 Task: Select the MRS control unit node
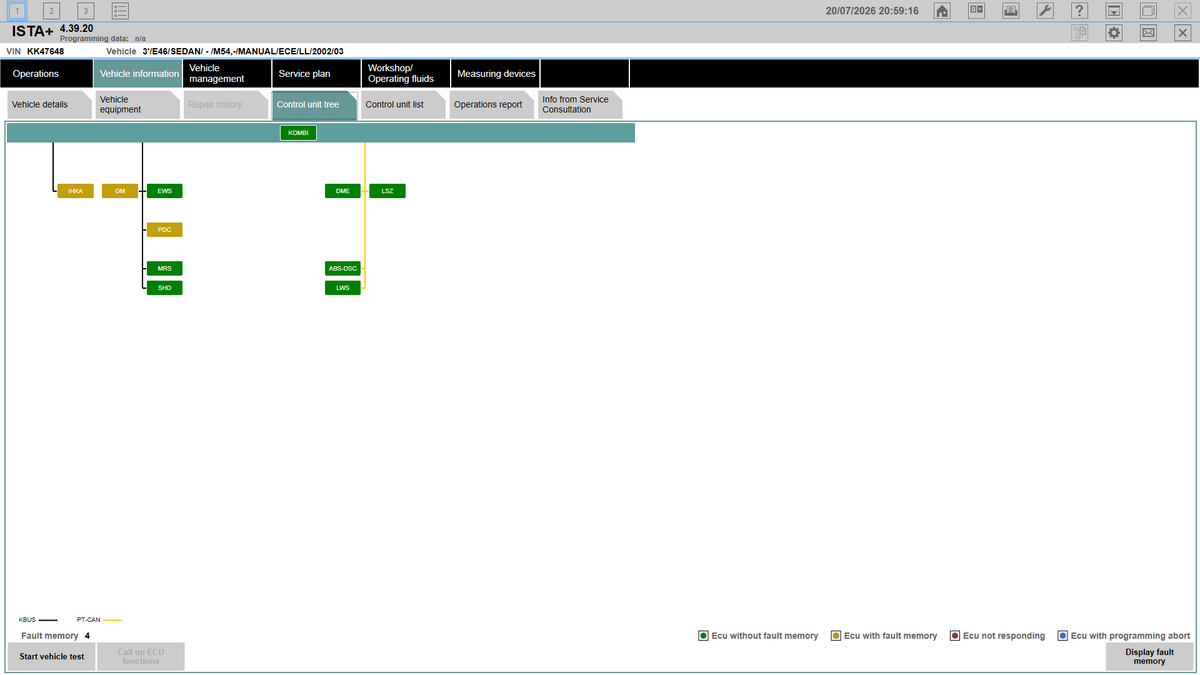coord(165,268)
